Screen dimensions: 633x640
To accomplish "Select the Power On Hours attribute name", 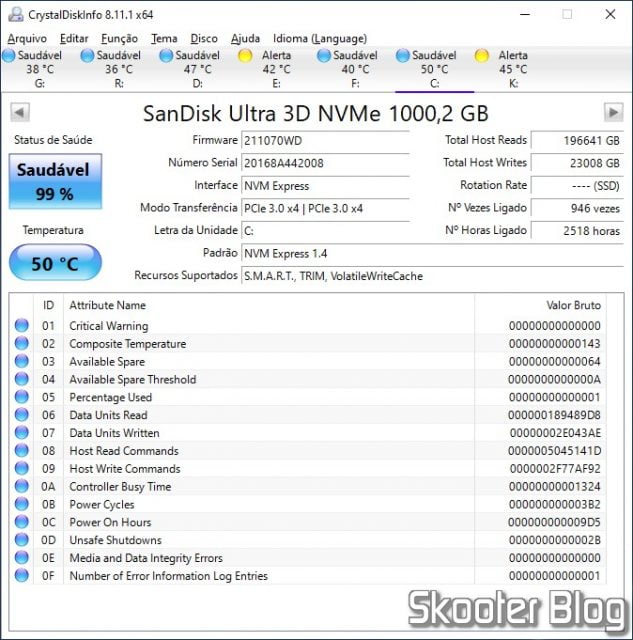I will click(110, 522).
